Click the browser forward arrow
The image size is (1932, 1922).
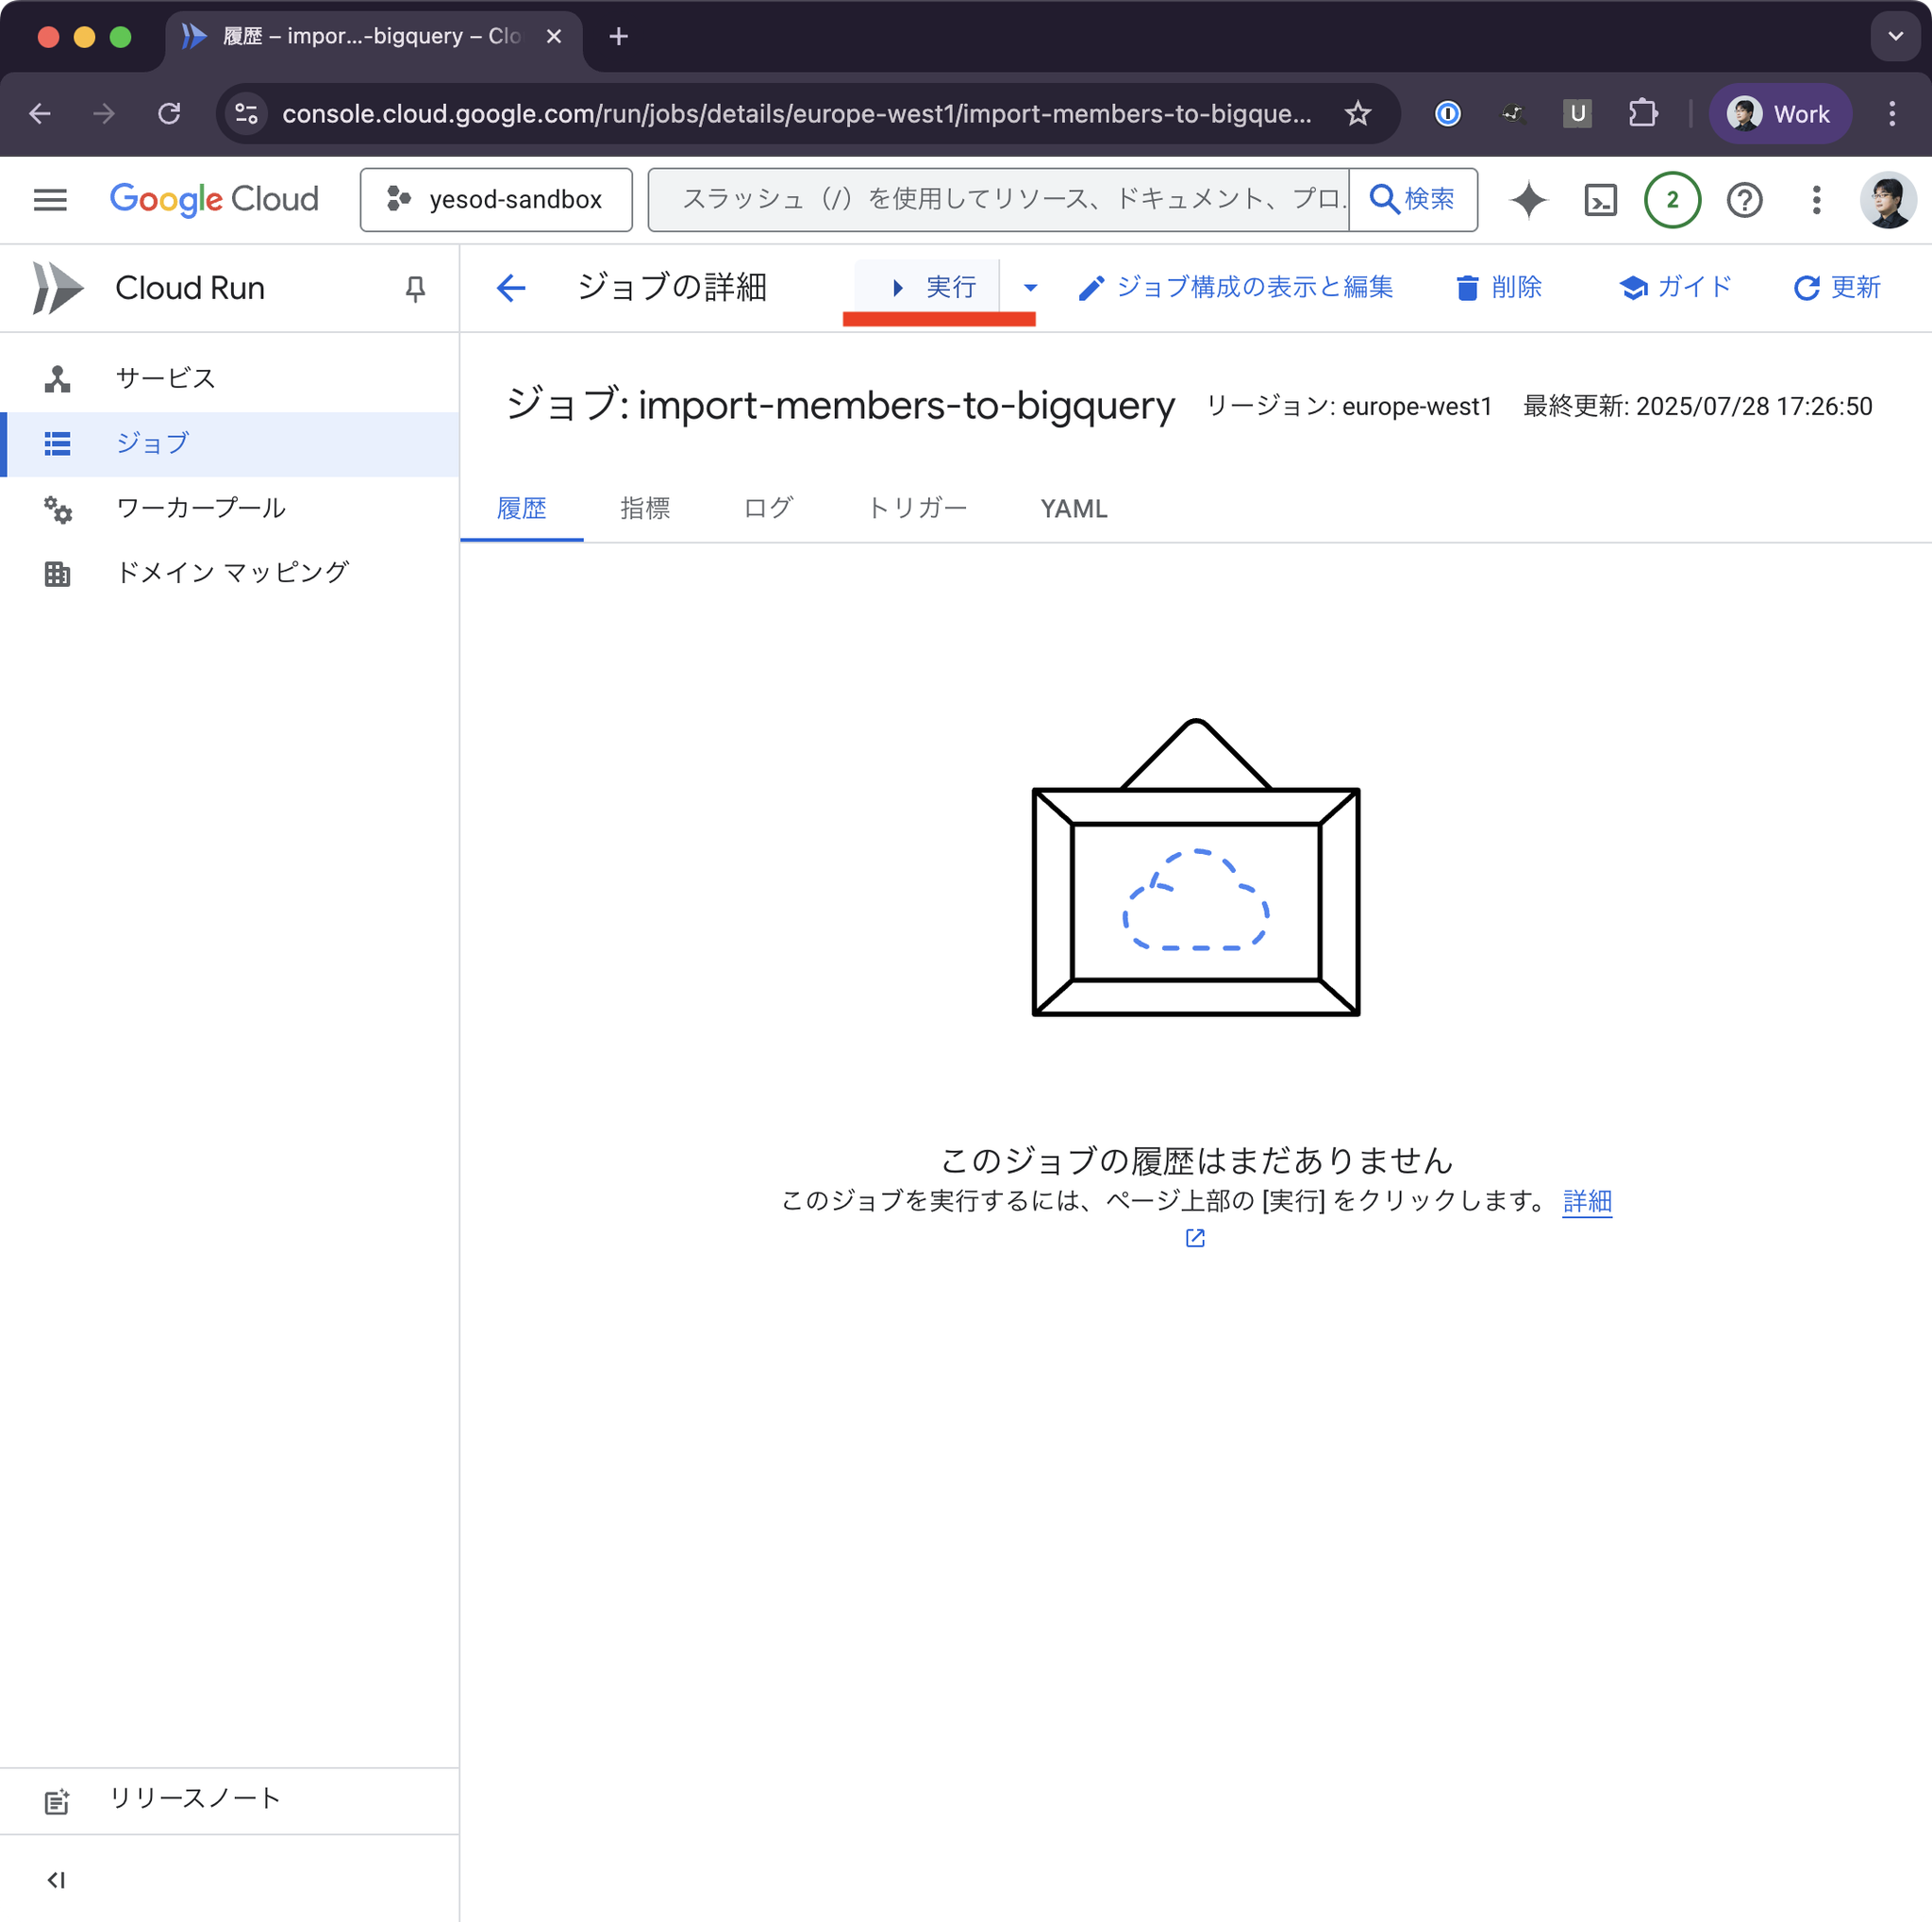pyautogui.click(x=104, y=114)
